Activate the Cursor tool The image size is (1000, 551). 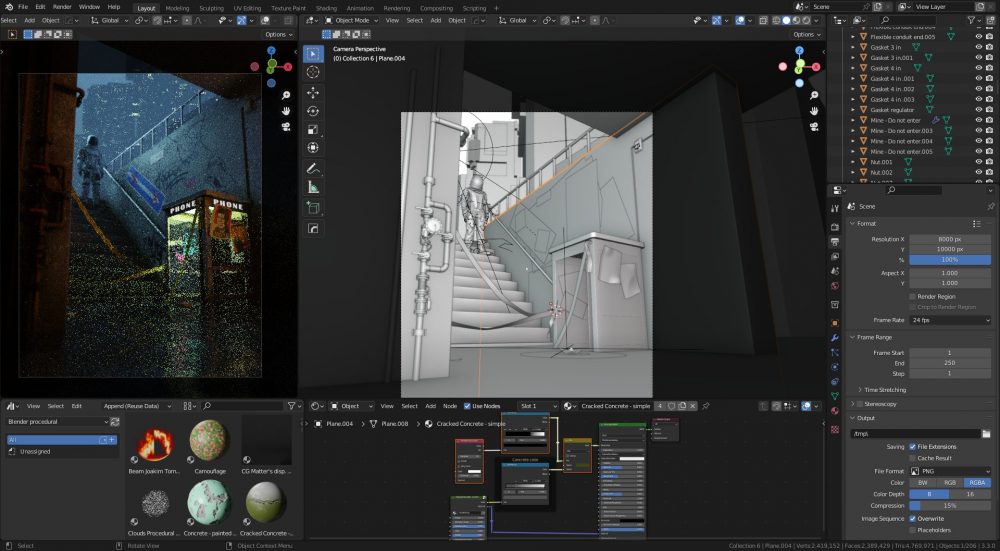(x=313, y=72)
